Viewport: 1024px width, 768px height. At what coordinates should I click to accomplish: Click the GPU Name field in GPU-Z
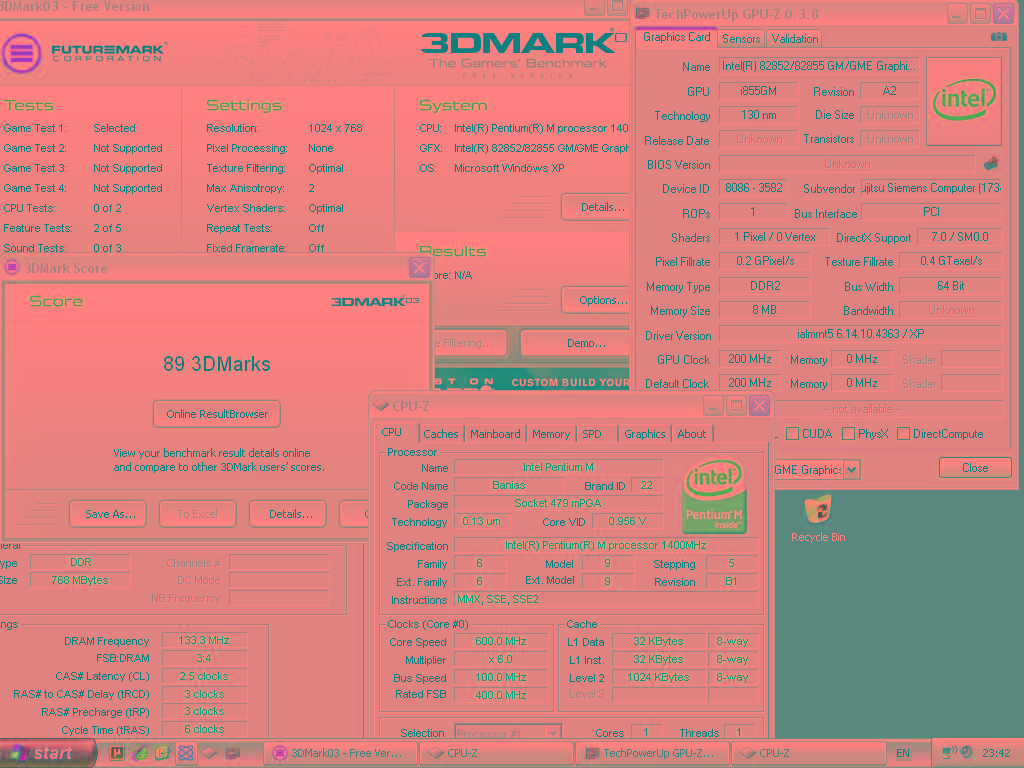point(819,66)
